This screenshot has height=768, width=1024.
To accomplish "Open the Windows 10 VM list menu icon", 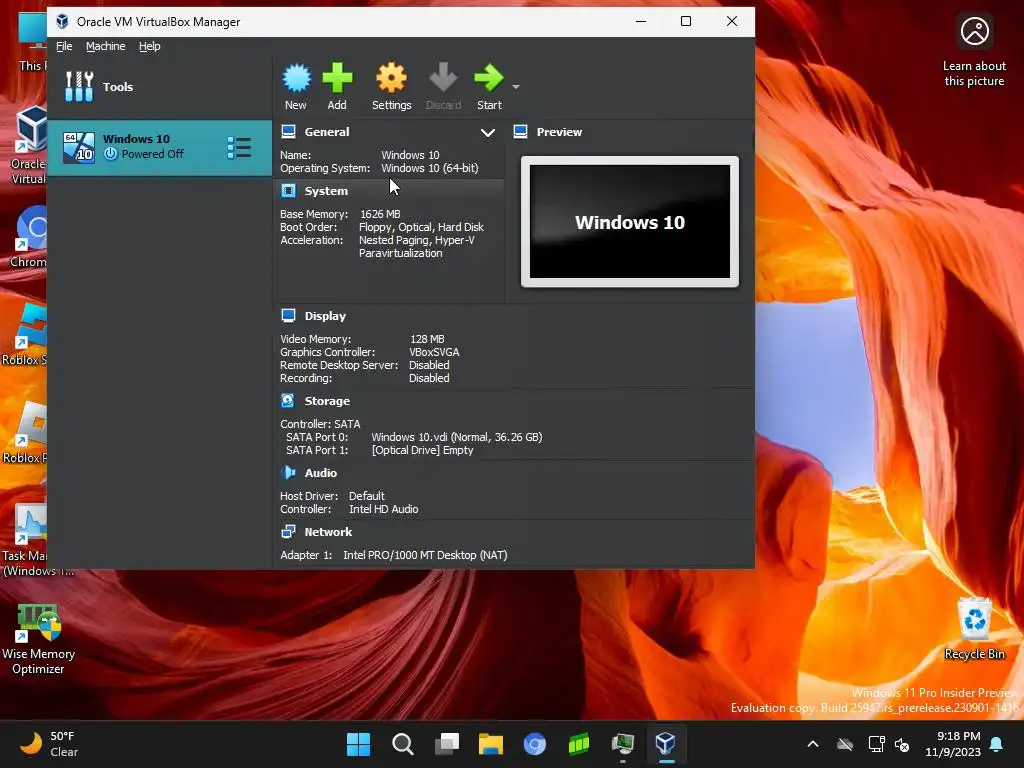I will [x=239, y=148].
